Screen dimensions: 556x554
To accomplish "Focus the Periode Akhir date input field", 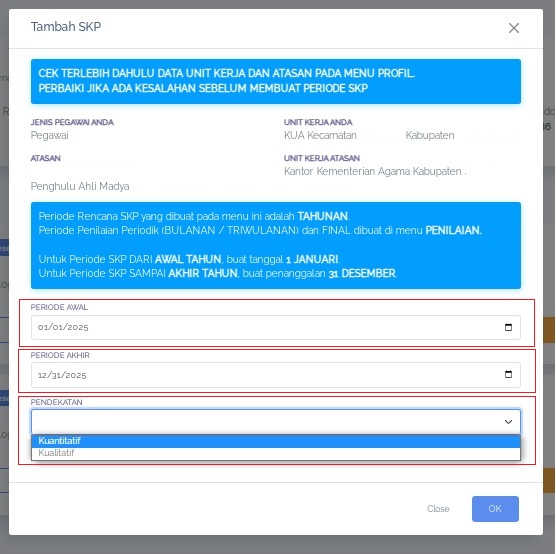I will [276, 375].
